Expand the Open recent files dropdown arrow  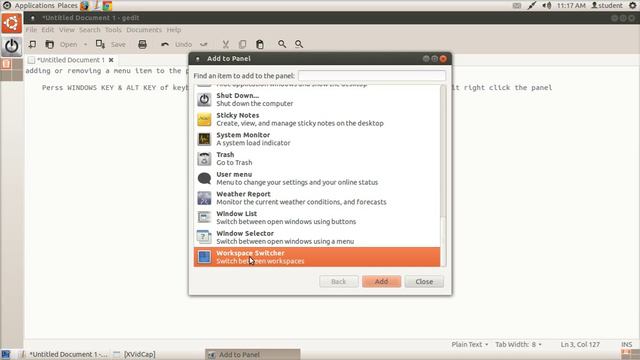[85, 44]
